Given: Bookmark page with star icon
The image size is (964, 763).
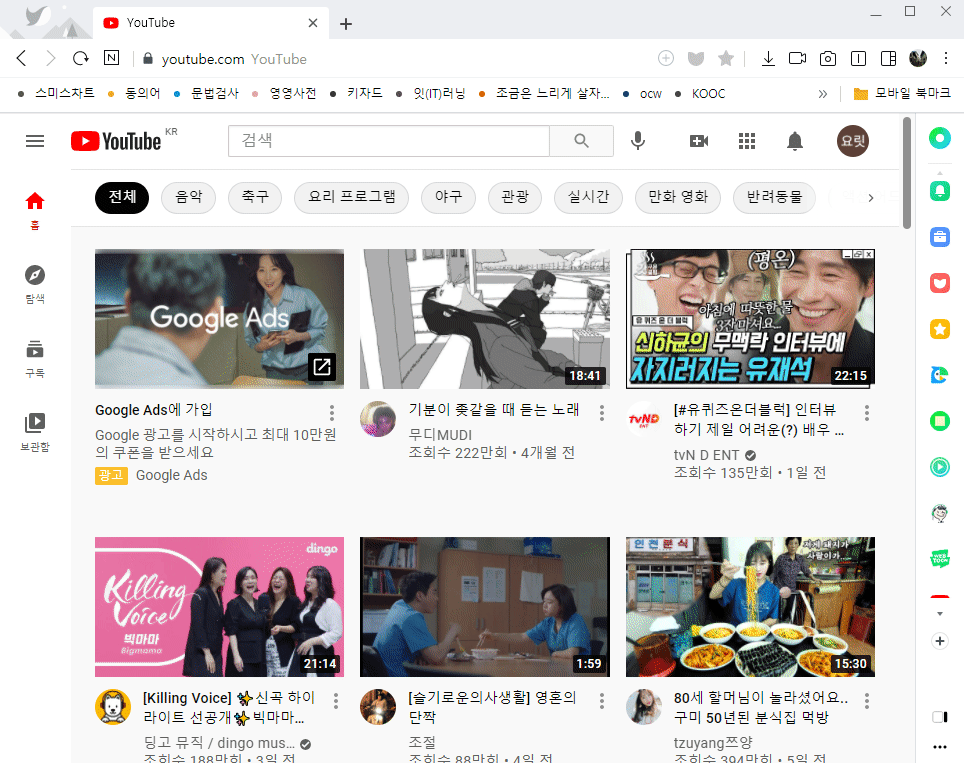Looking at the screenshot, I should tap(726, 58).
